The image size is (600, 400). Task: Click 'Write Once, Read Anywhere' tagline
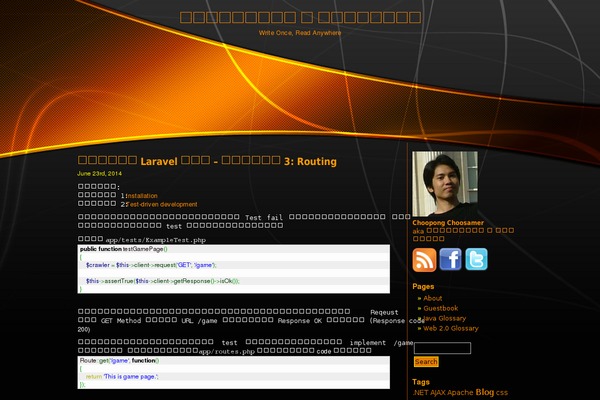tap(300, 33)
